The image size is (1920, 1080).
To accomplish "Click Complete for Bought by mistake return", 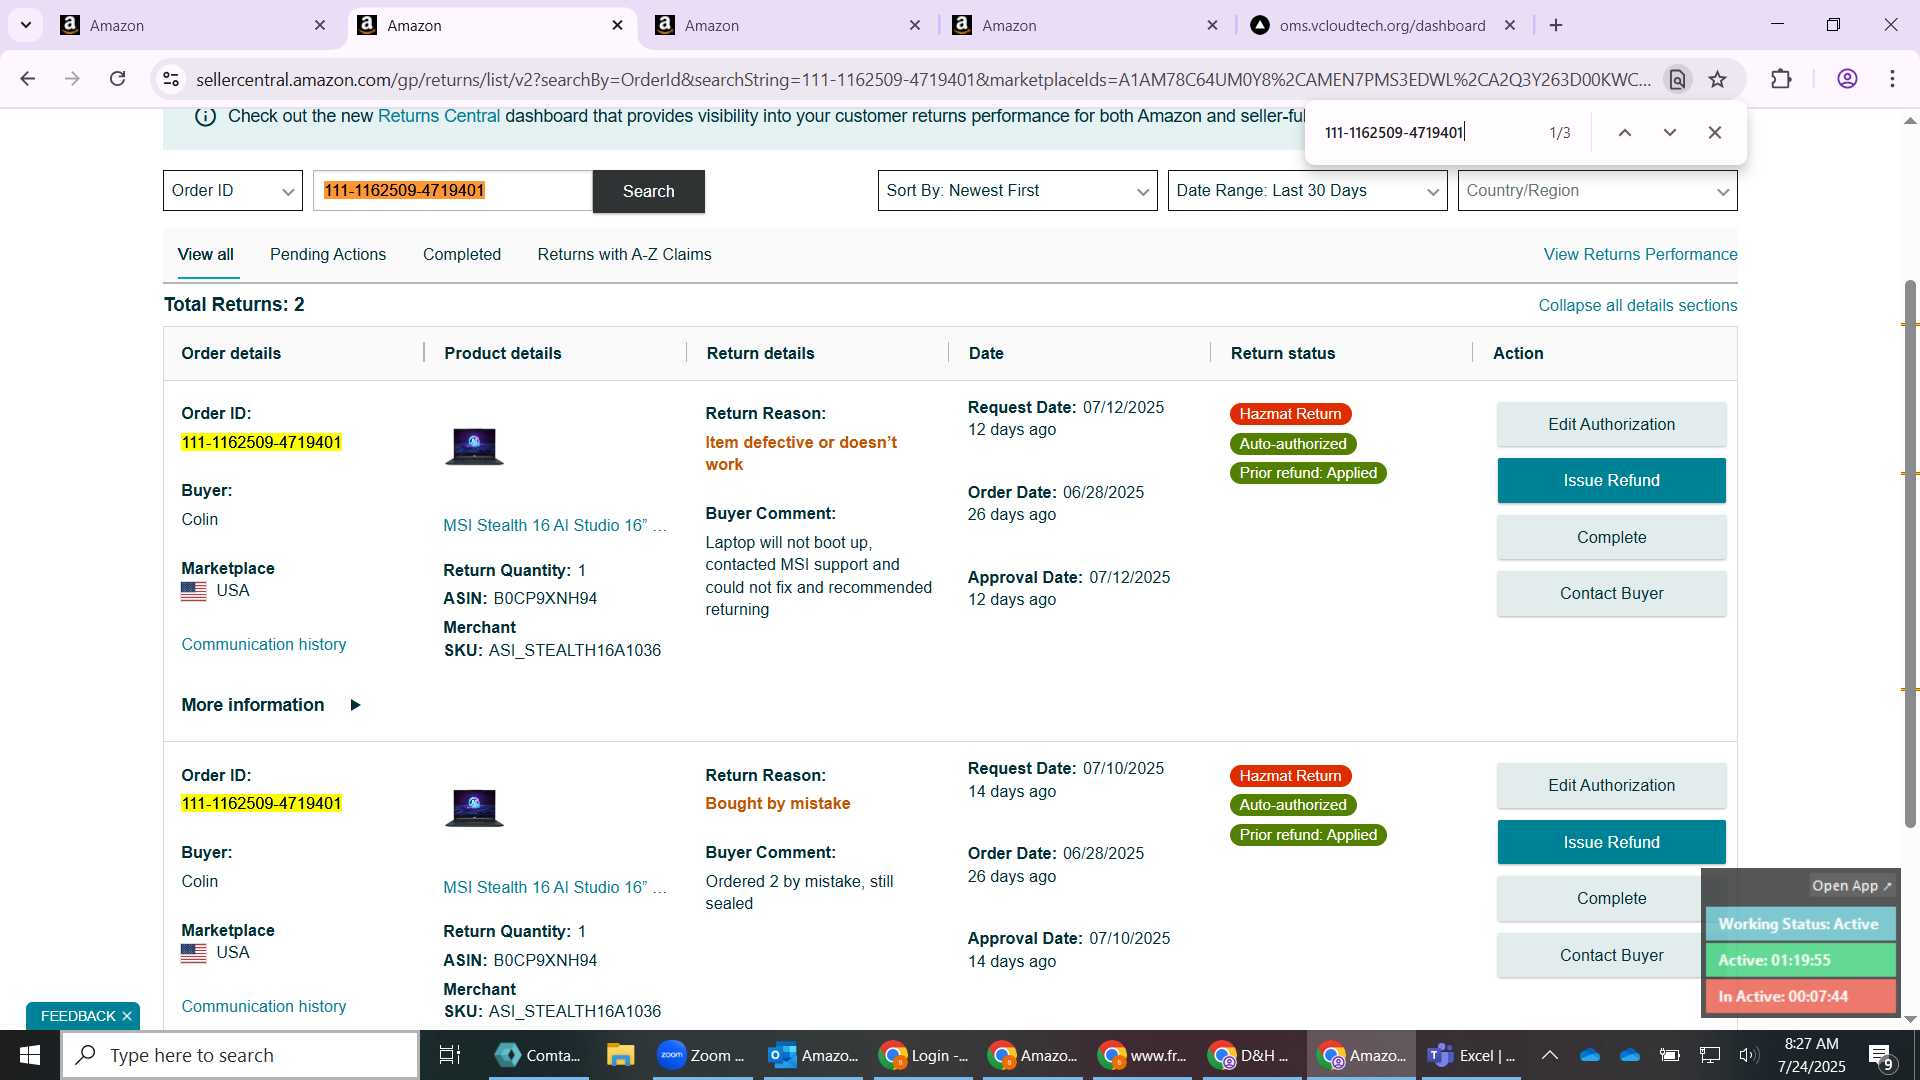I will click(x=1611, y=898).
